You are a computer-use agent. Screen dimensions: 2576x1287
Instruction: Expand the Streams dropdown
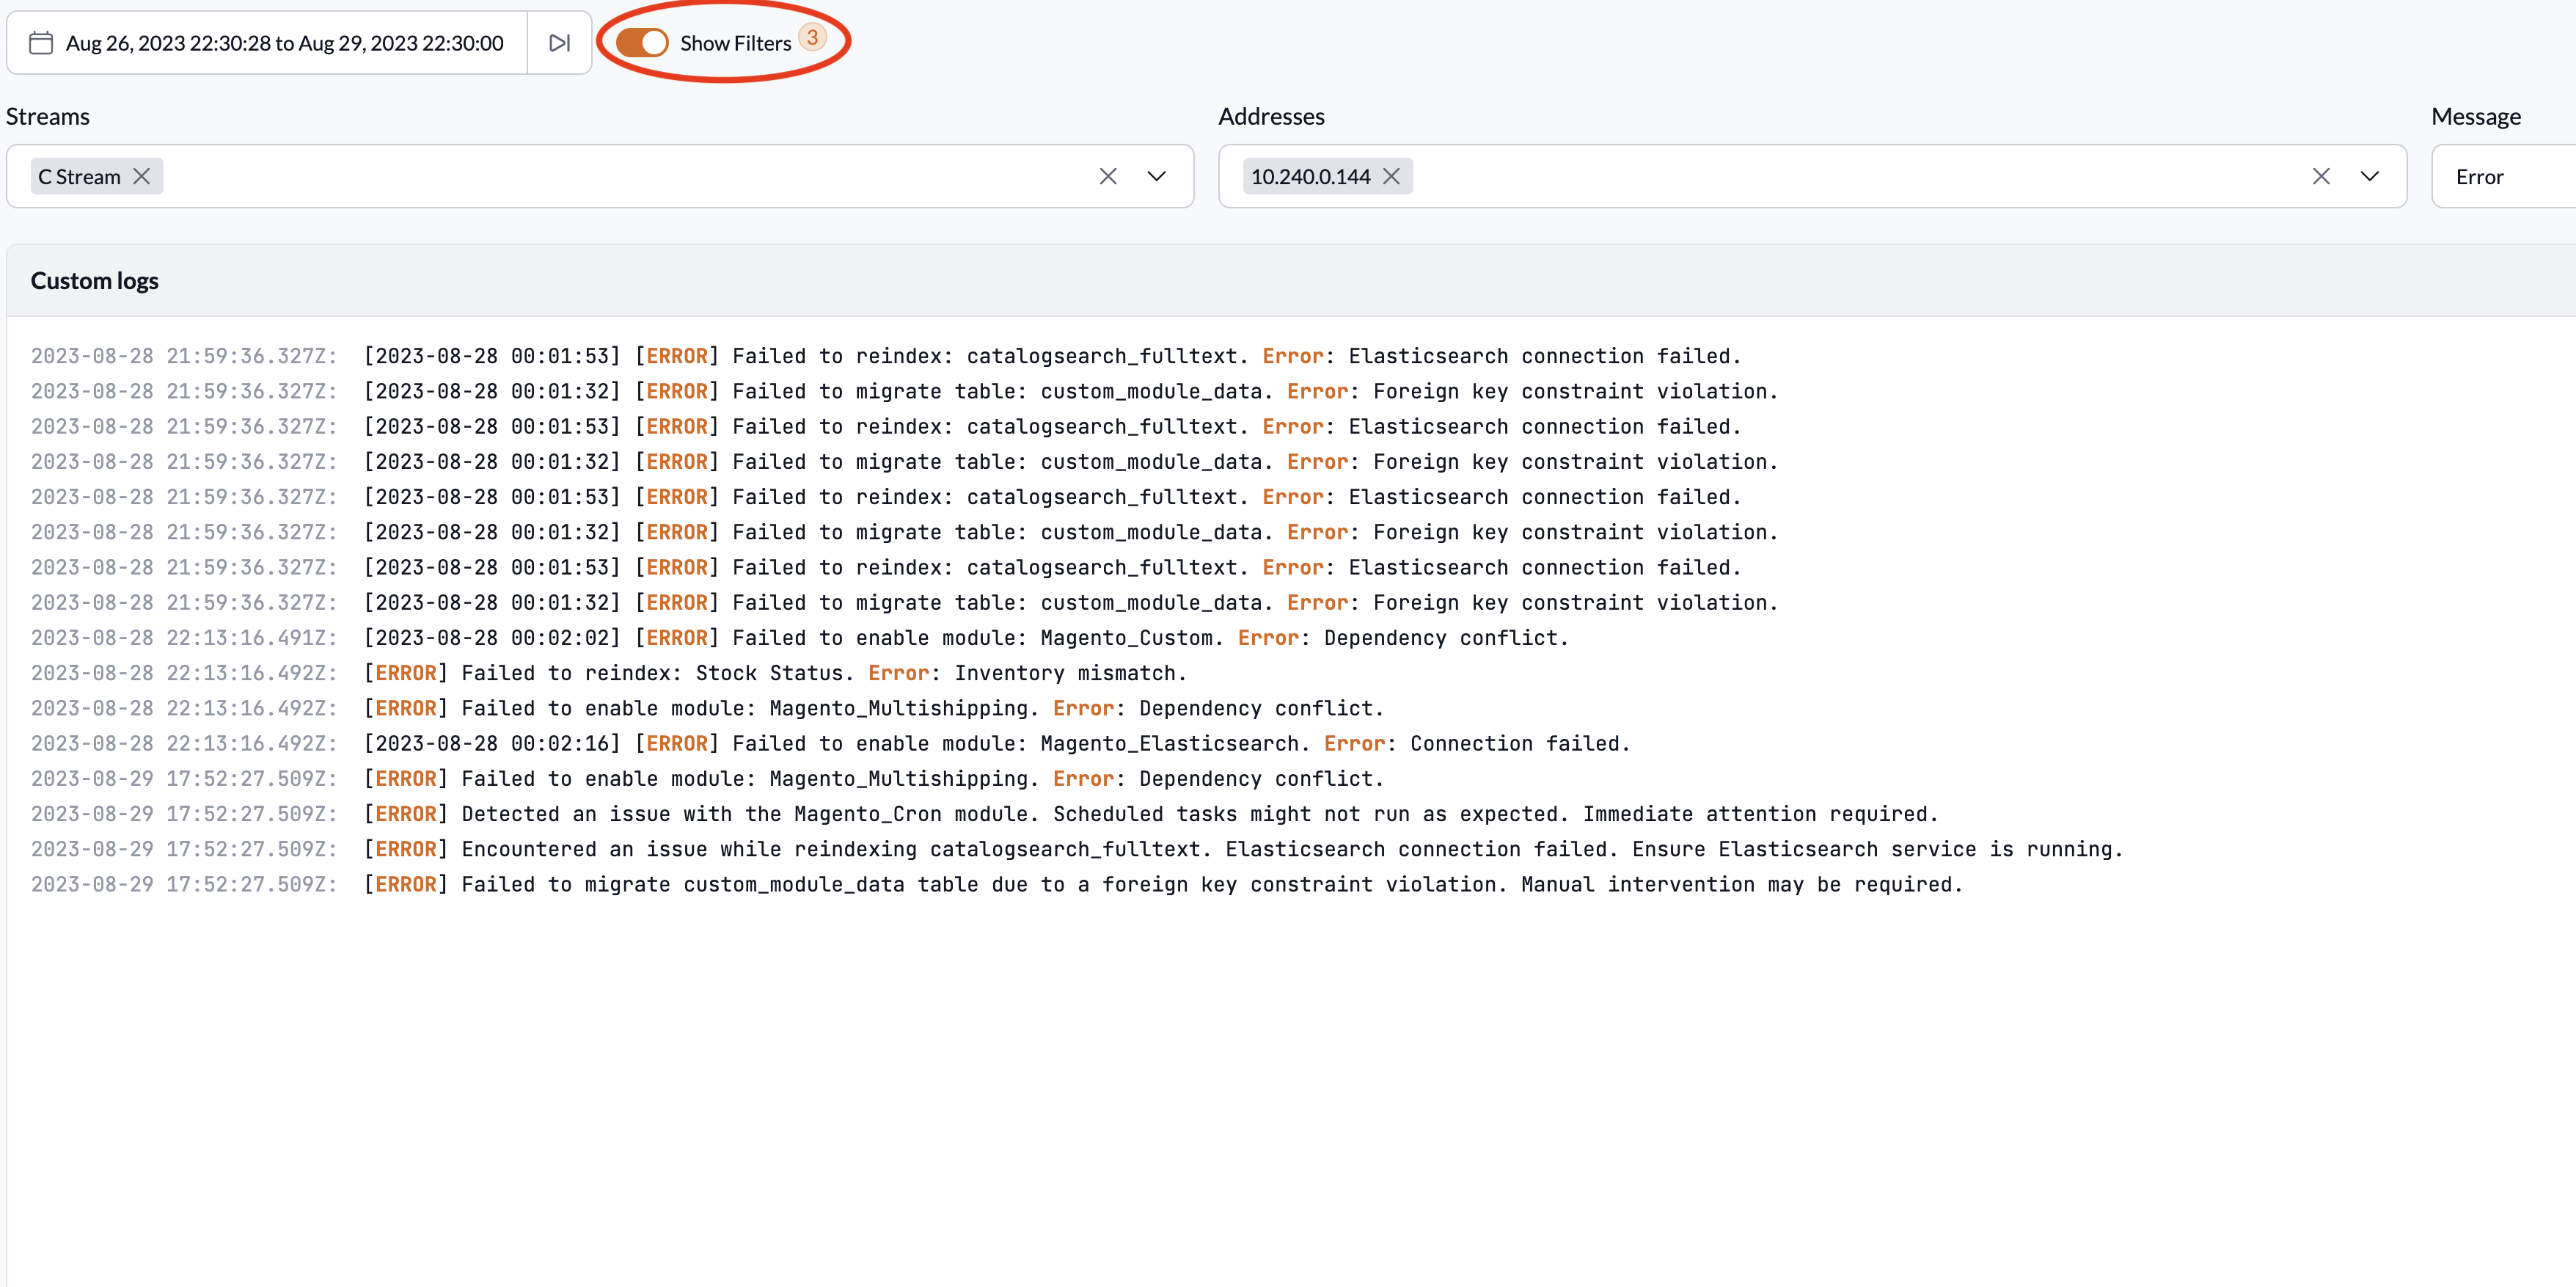coord(1156,176)
